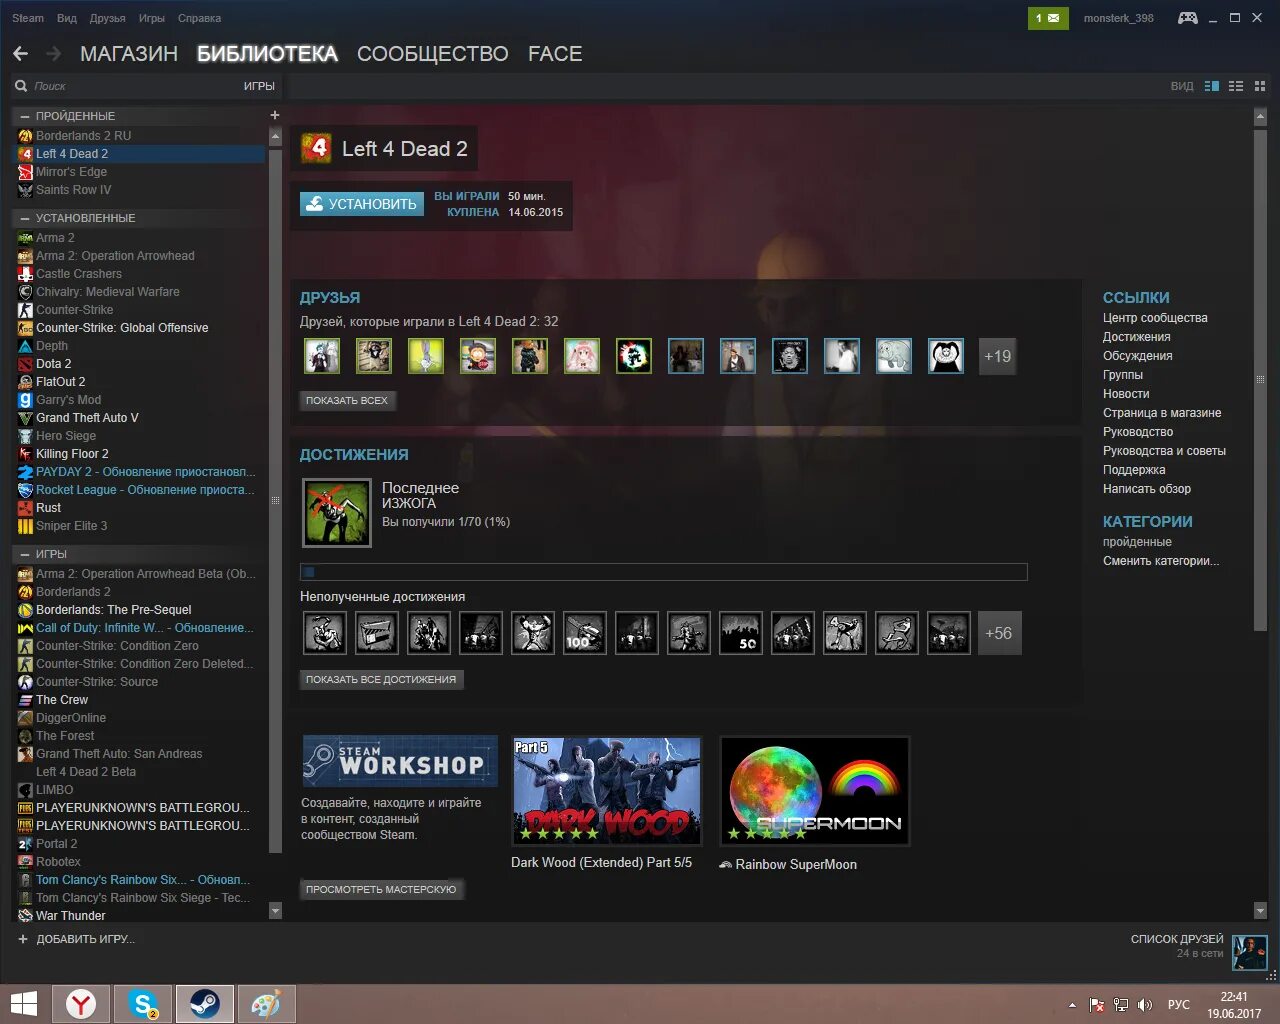Image resolution: width=1280 pixels, height=1024 pixels.
Task: Go back with the left arrow
Action: [21, 54]
